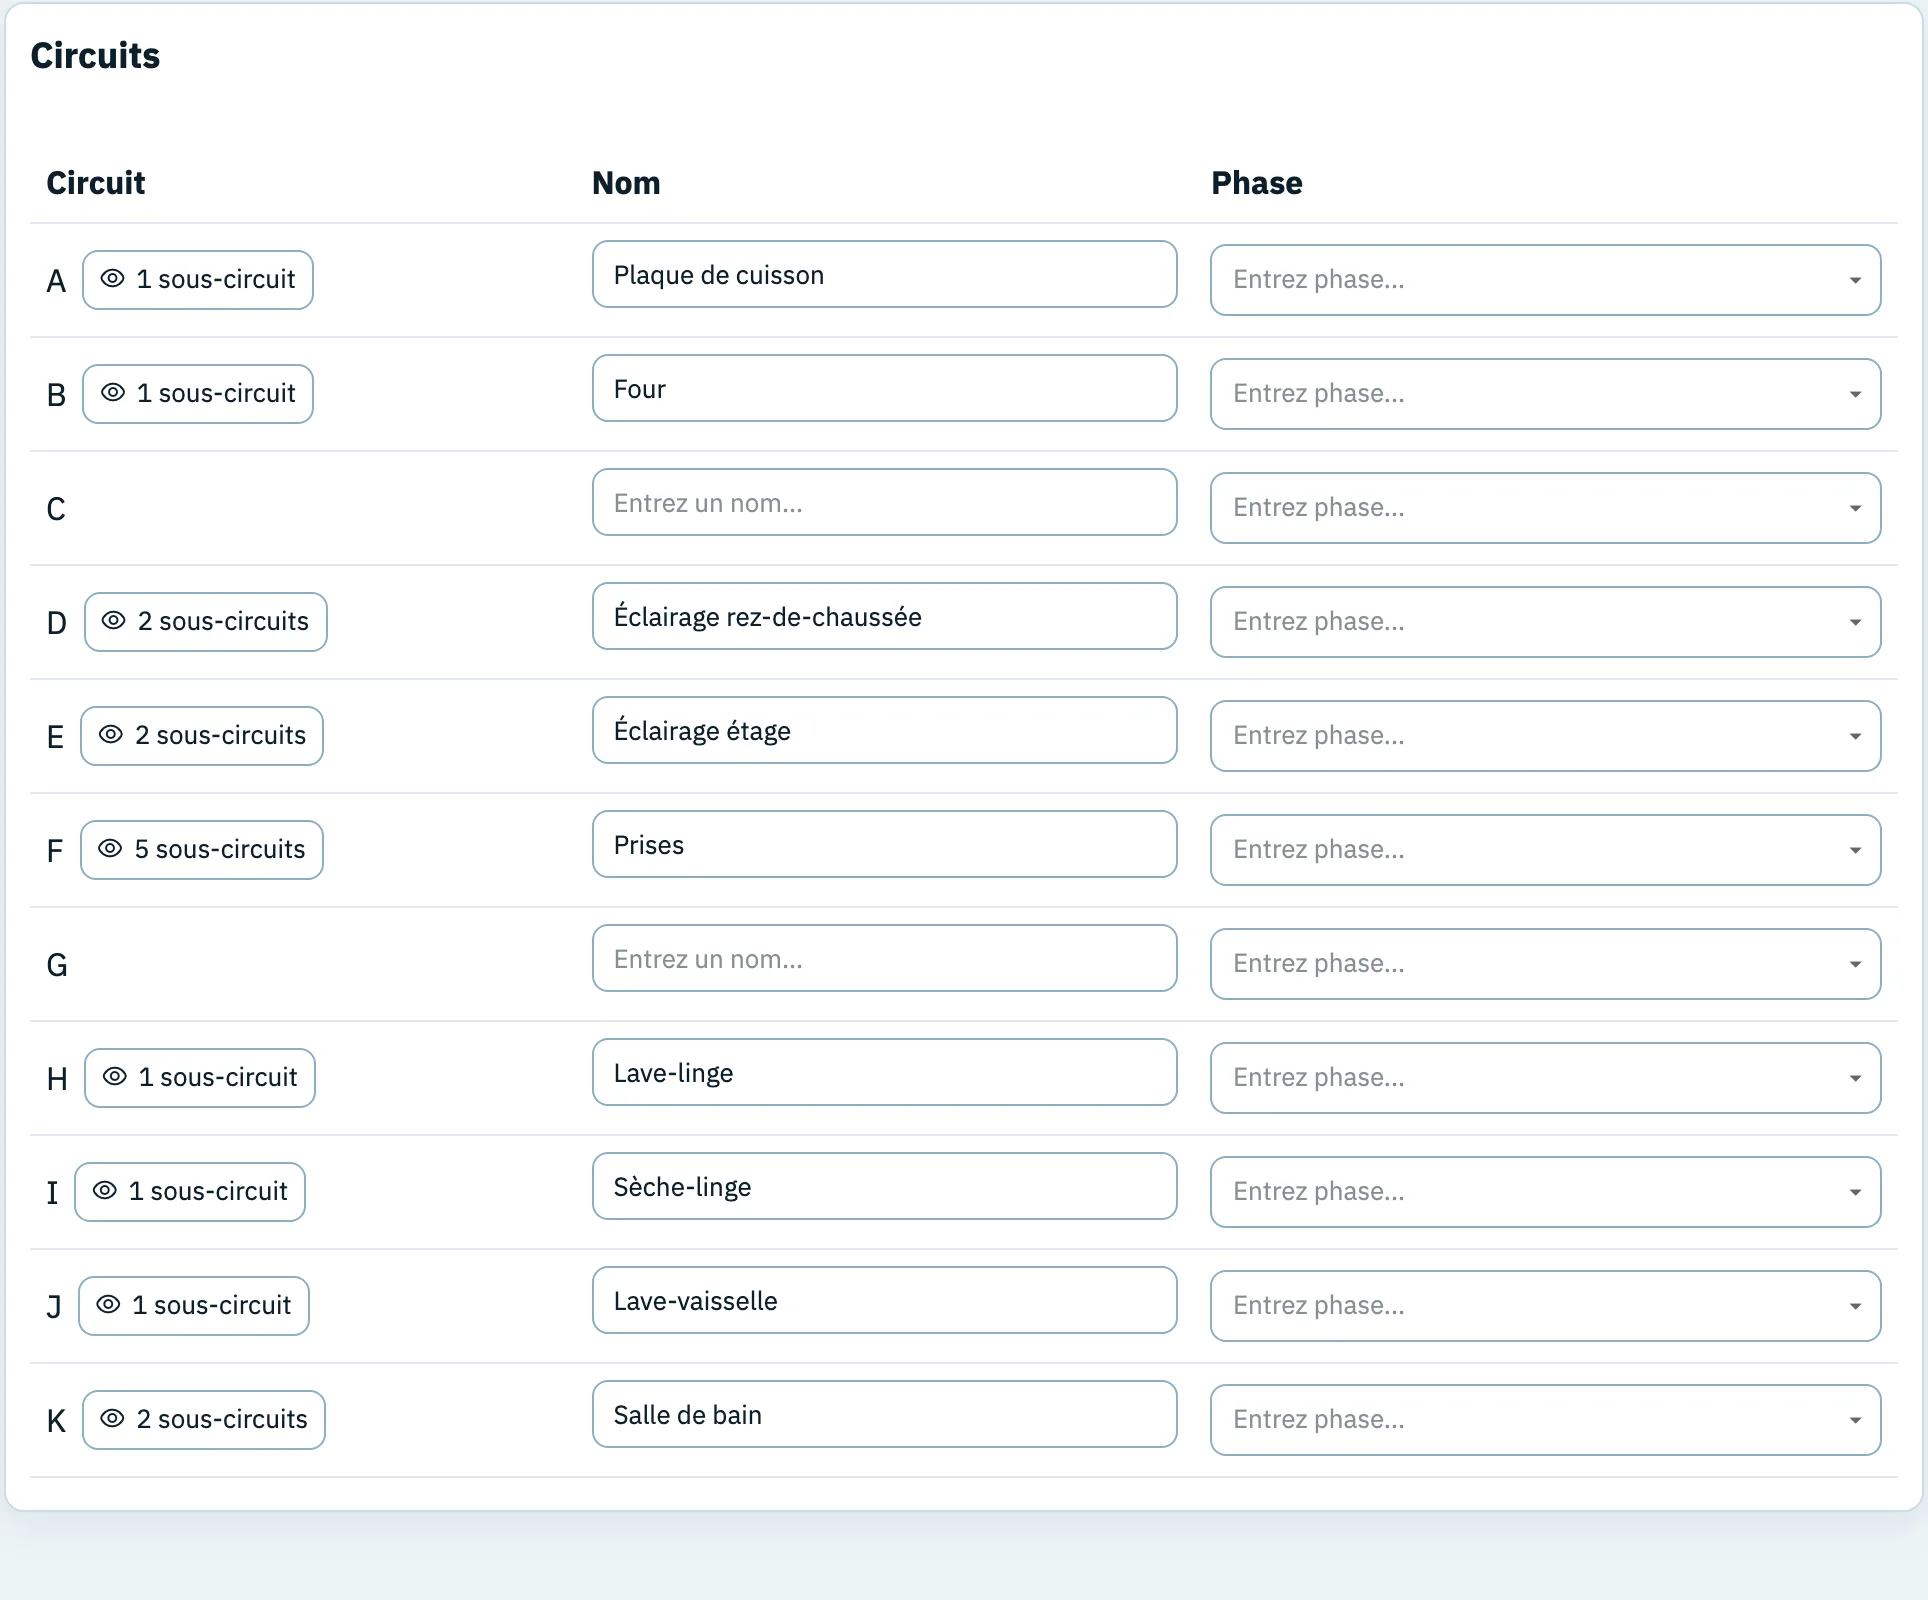Edit the Sèche-linge name field
This screenshot has width=1928, height=1600.
[x=885, y=1186]
